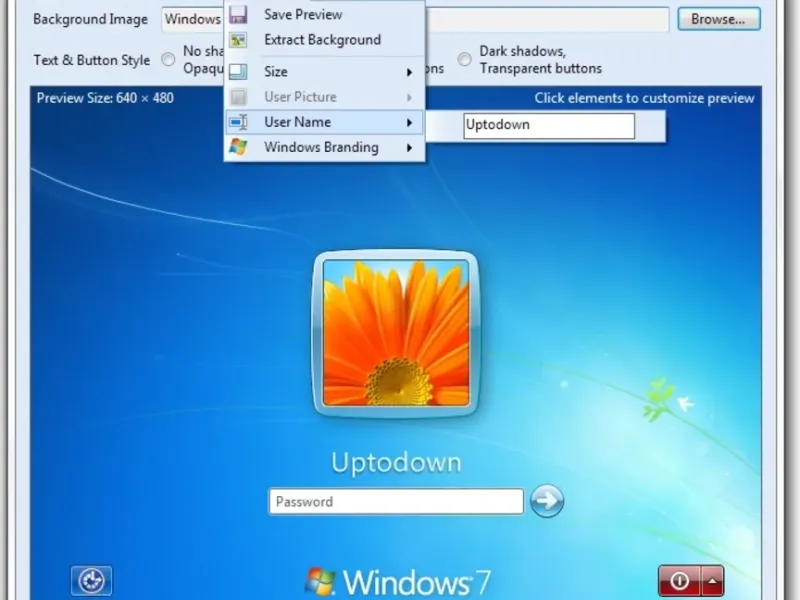Click the blue arrow submit button
Viewport: 800px width, 600px height.
pos(547,501)
